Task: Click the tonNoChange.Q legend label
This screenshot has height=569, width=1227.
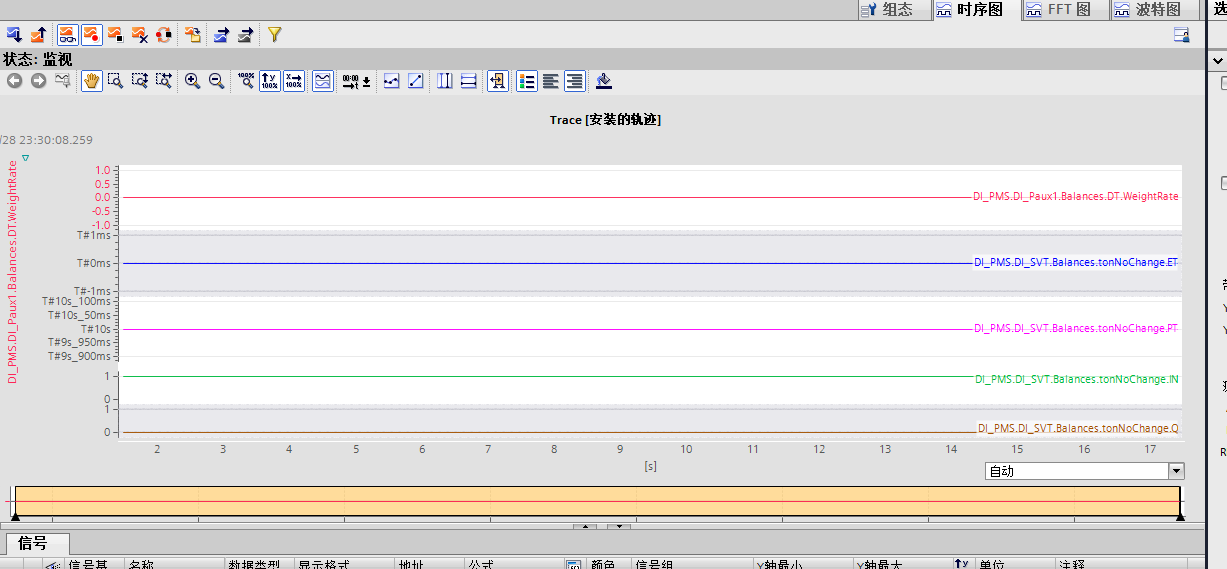Action: tap(1078, 428)
